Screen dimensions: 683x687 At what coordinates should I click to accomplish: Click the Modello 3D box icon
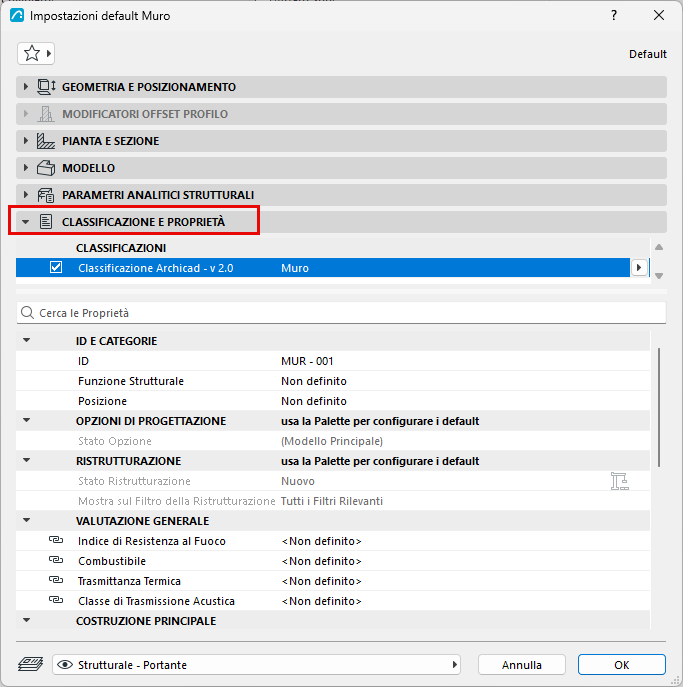(46, 168)
